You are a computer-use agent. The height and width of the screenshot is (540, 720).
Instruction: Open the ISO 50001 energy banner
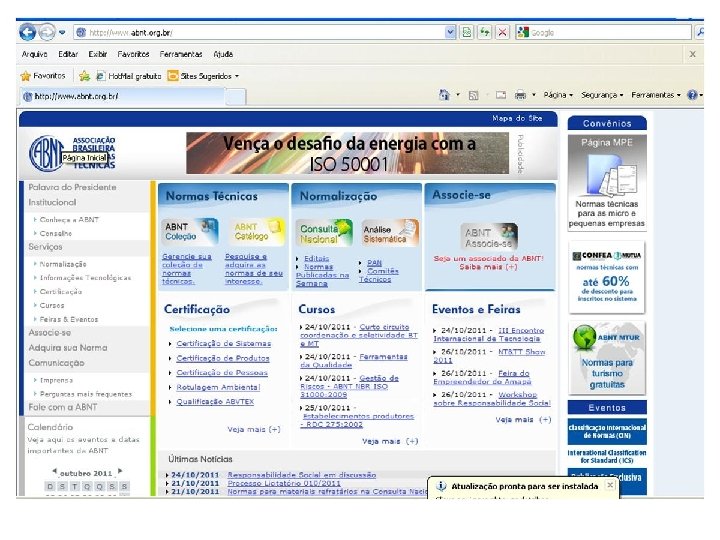(x=347, y=153)
